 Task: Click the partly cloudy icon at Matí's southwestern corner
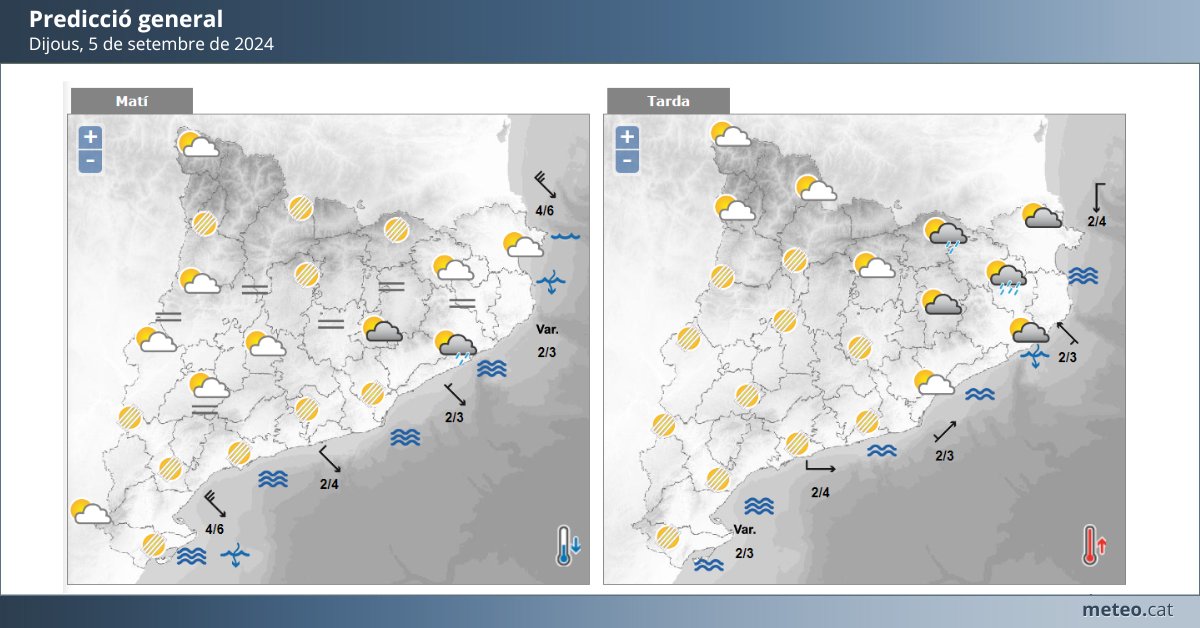[91, 512]
